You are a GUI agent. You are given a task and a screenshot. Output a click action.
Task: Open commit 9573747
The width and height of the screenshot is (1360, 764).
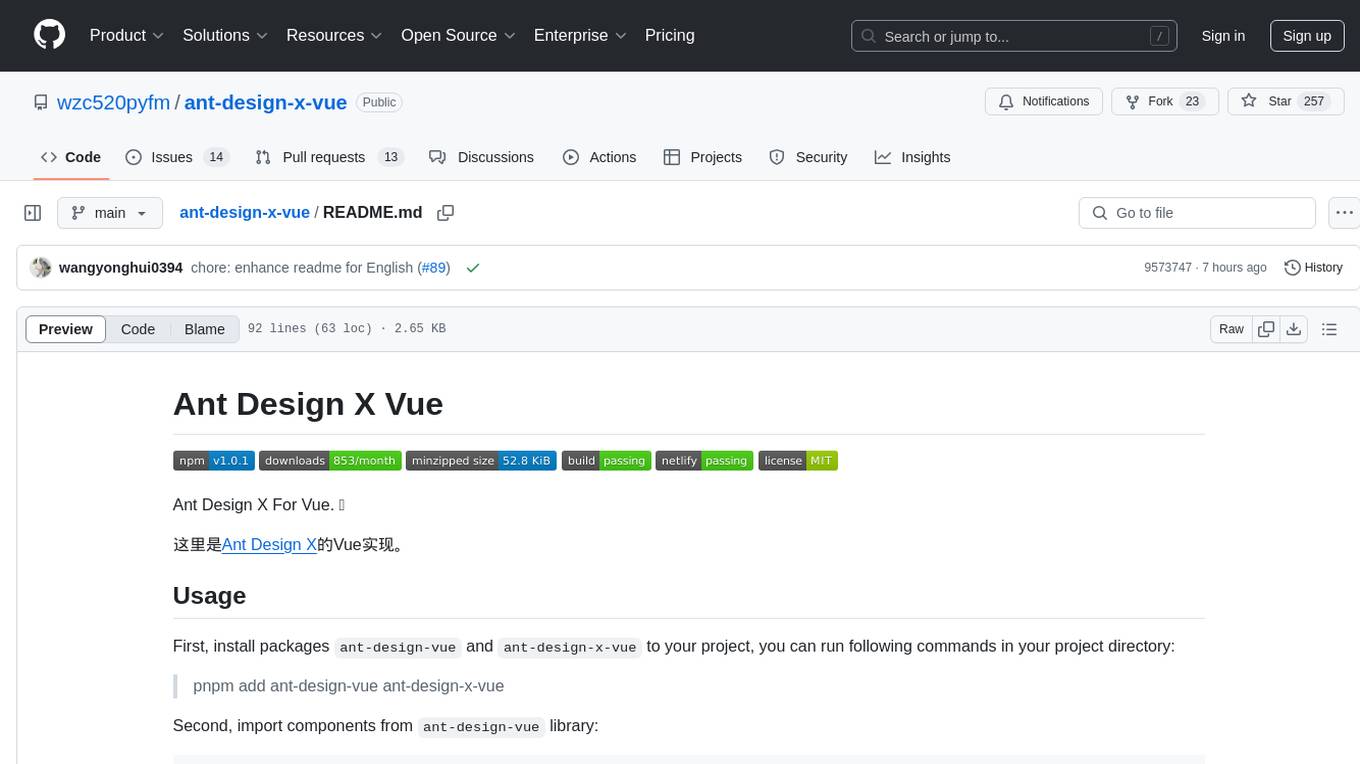(x=1168, y=268)
